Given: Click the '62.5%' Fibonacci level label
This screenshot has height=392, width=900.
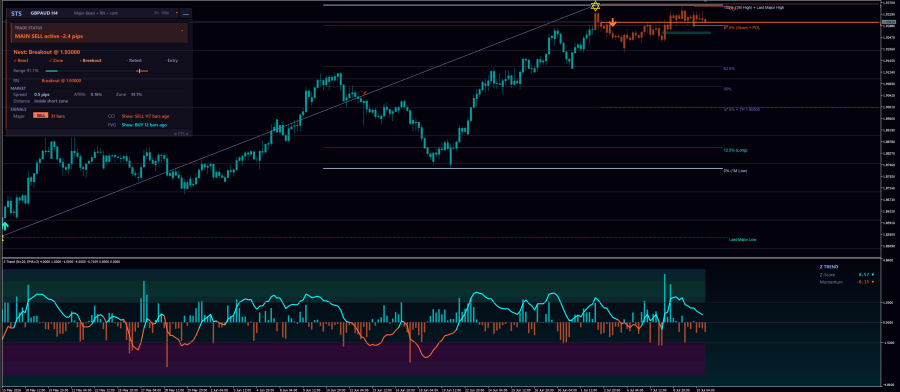Looking at the screenshot, I should (729, 68).
